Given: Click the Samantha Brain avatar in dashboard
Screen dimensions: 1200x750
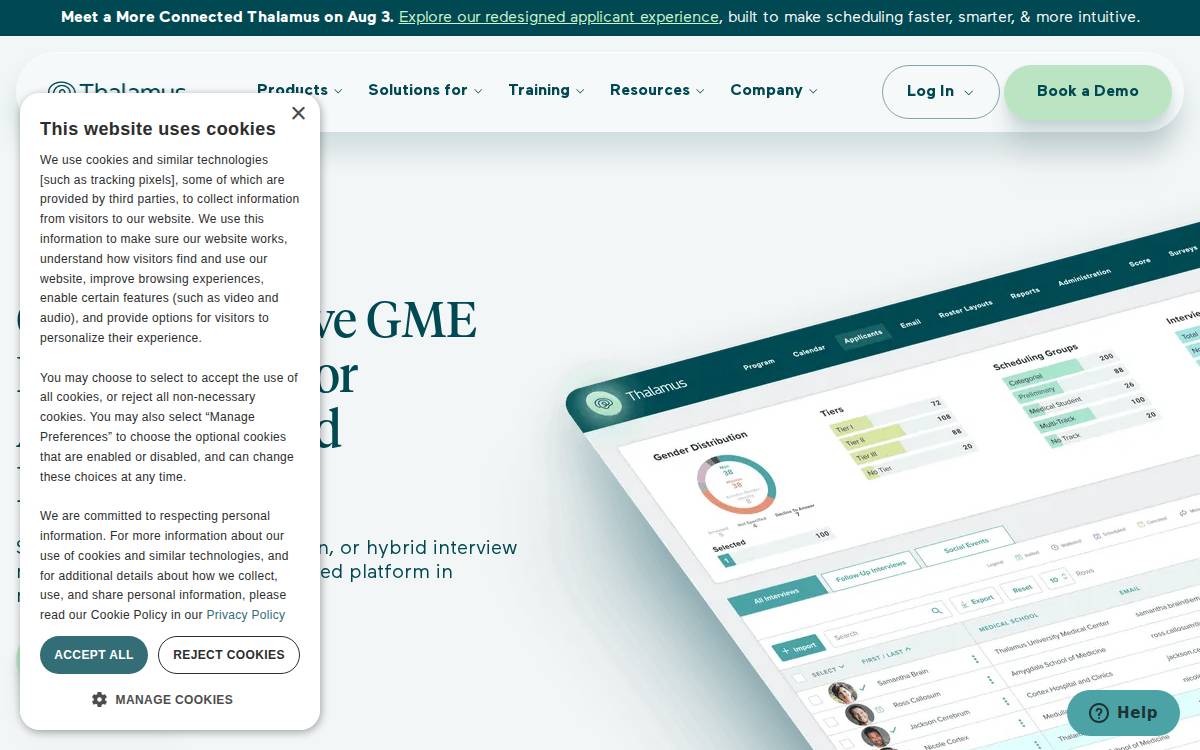Looking at the screenshot, I should [842, 692].
